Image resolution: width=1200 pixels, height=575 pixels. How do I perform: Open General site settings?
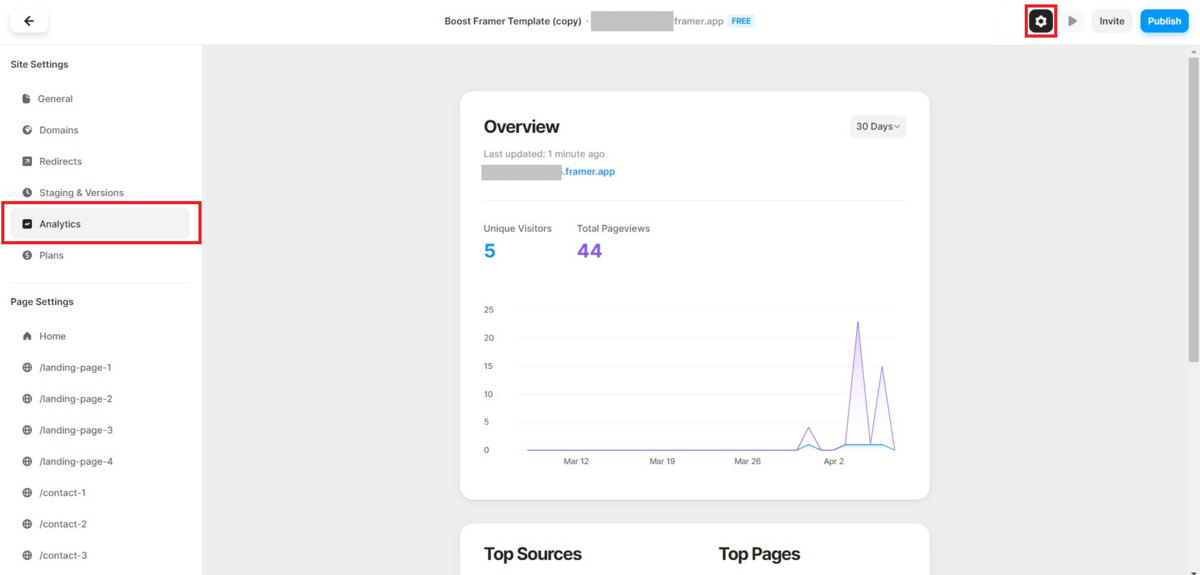(x=100, y=99)
